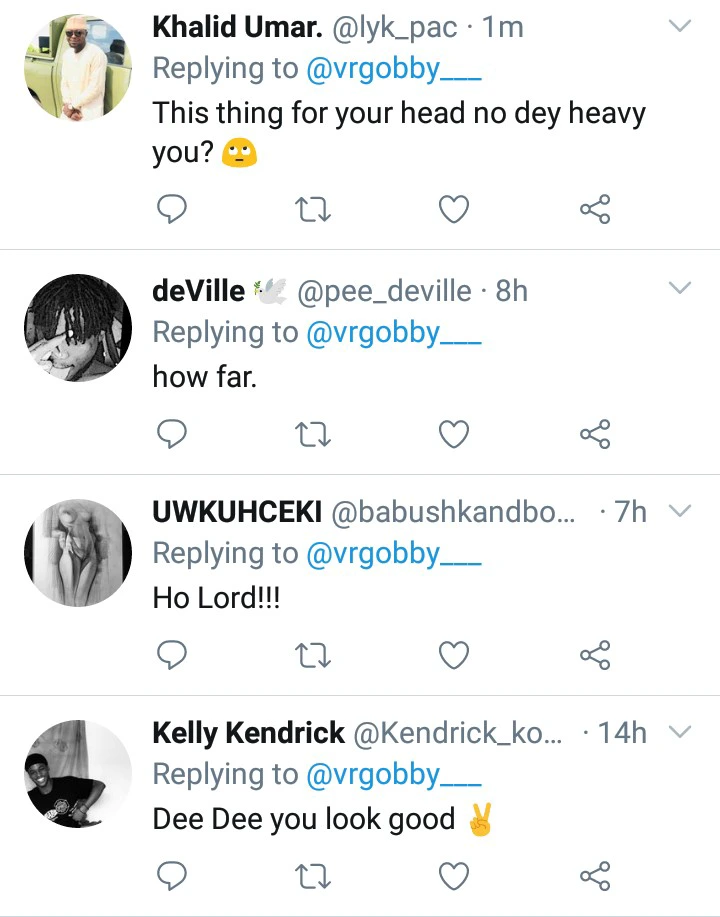Tap the UWKUHCEKI display name

(x=236, y=512)
